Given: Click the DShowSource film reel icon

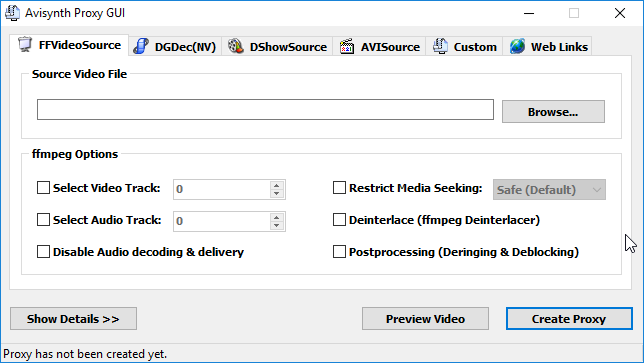Looking at the screenshot, I should pyautogui.click(x=236, y=46).
